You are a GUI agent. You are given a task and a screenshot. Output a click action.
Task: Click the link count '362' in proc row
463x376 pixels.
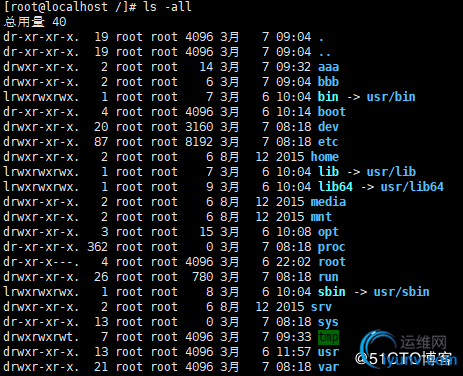pos(98,247)
